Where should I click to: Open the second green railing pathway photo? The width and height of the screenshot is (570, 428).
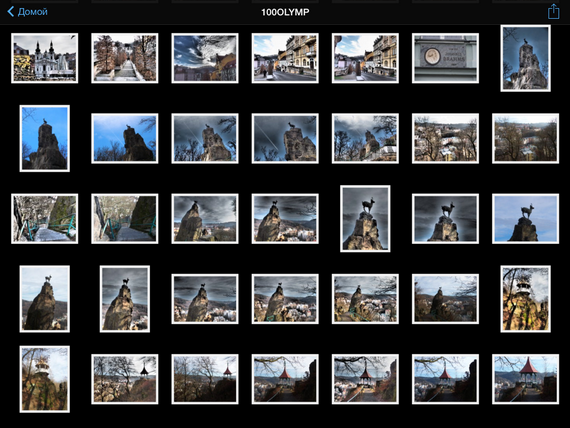coord(125,219)
